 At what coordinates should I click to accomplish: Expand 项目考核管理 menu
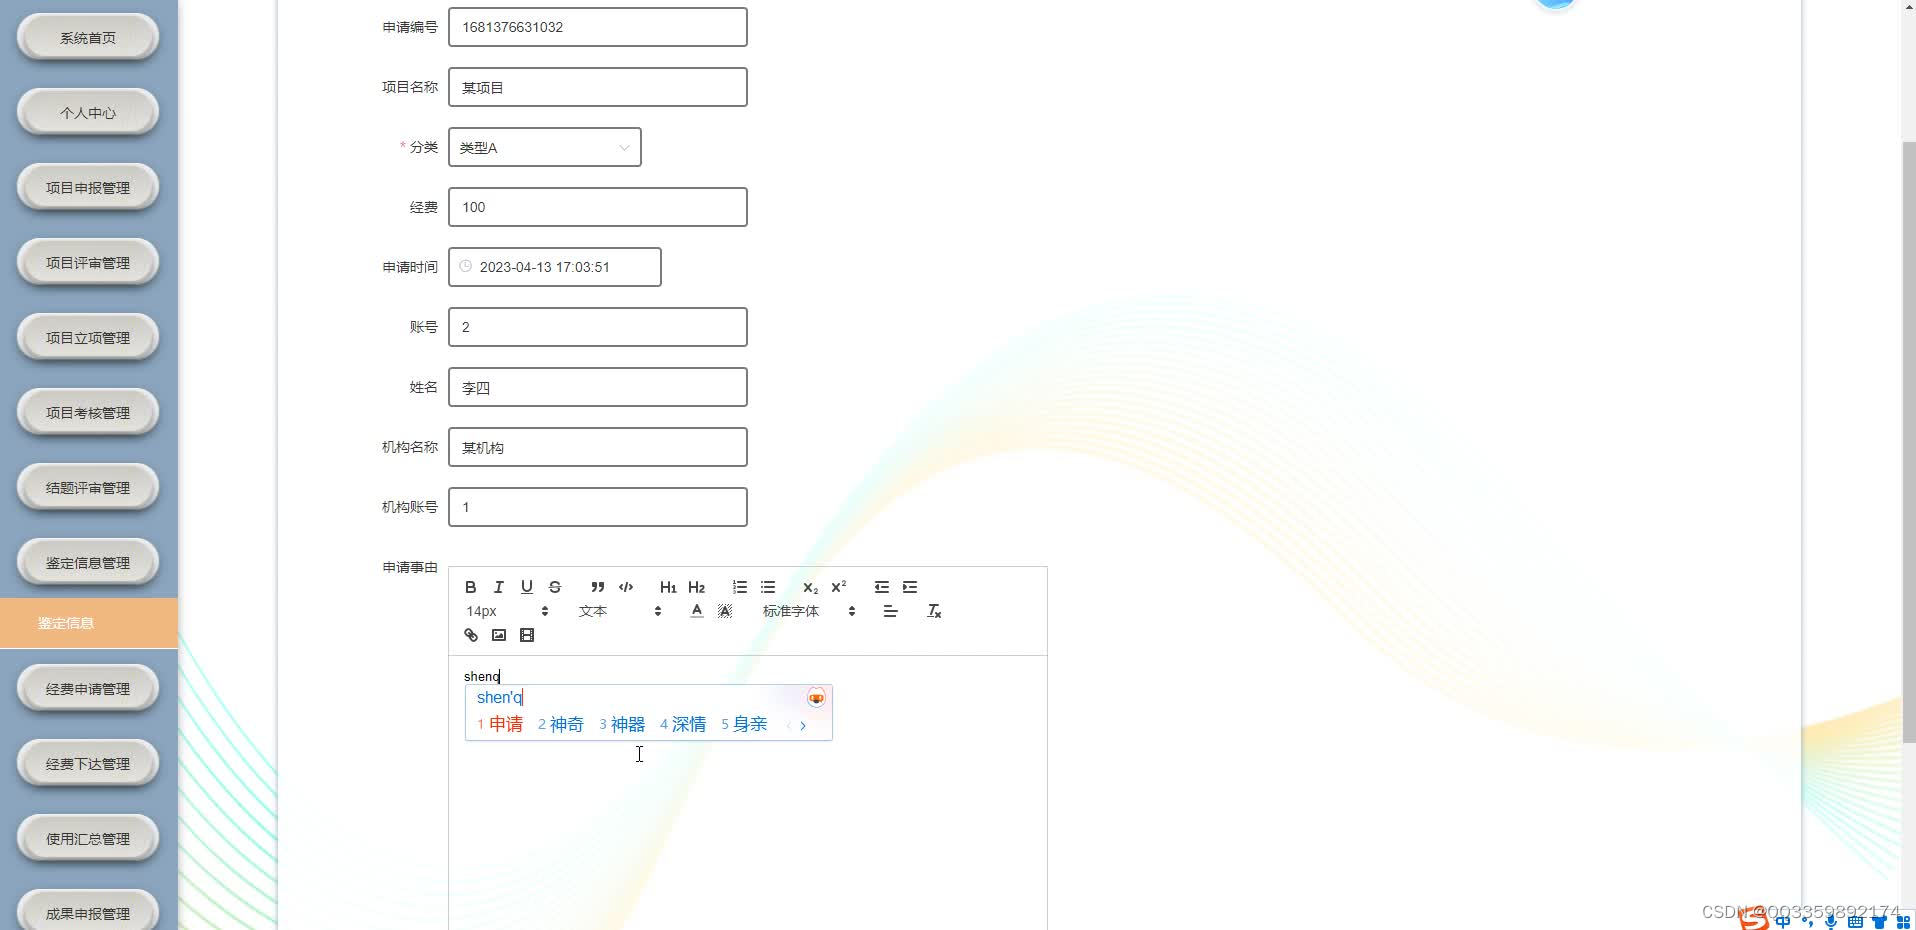[x=88, y=413]
